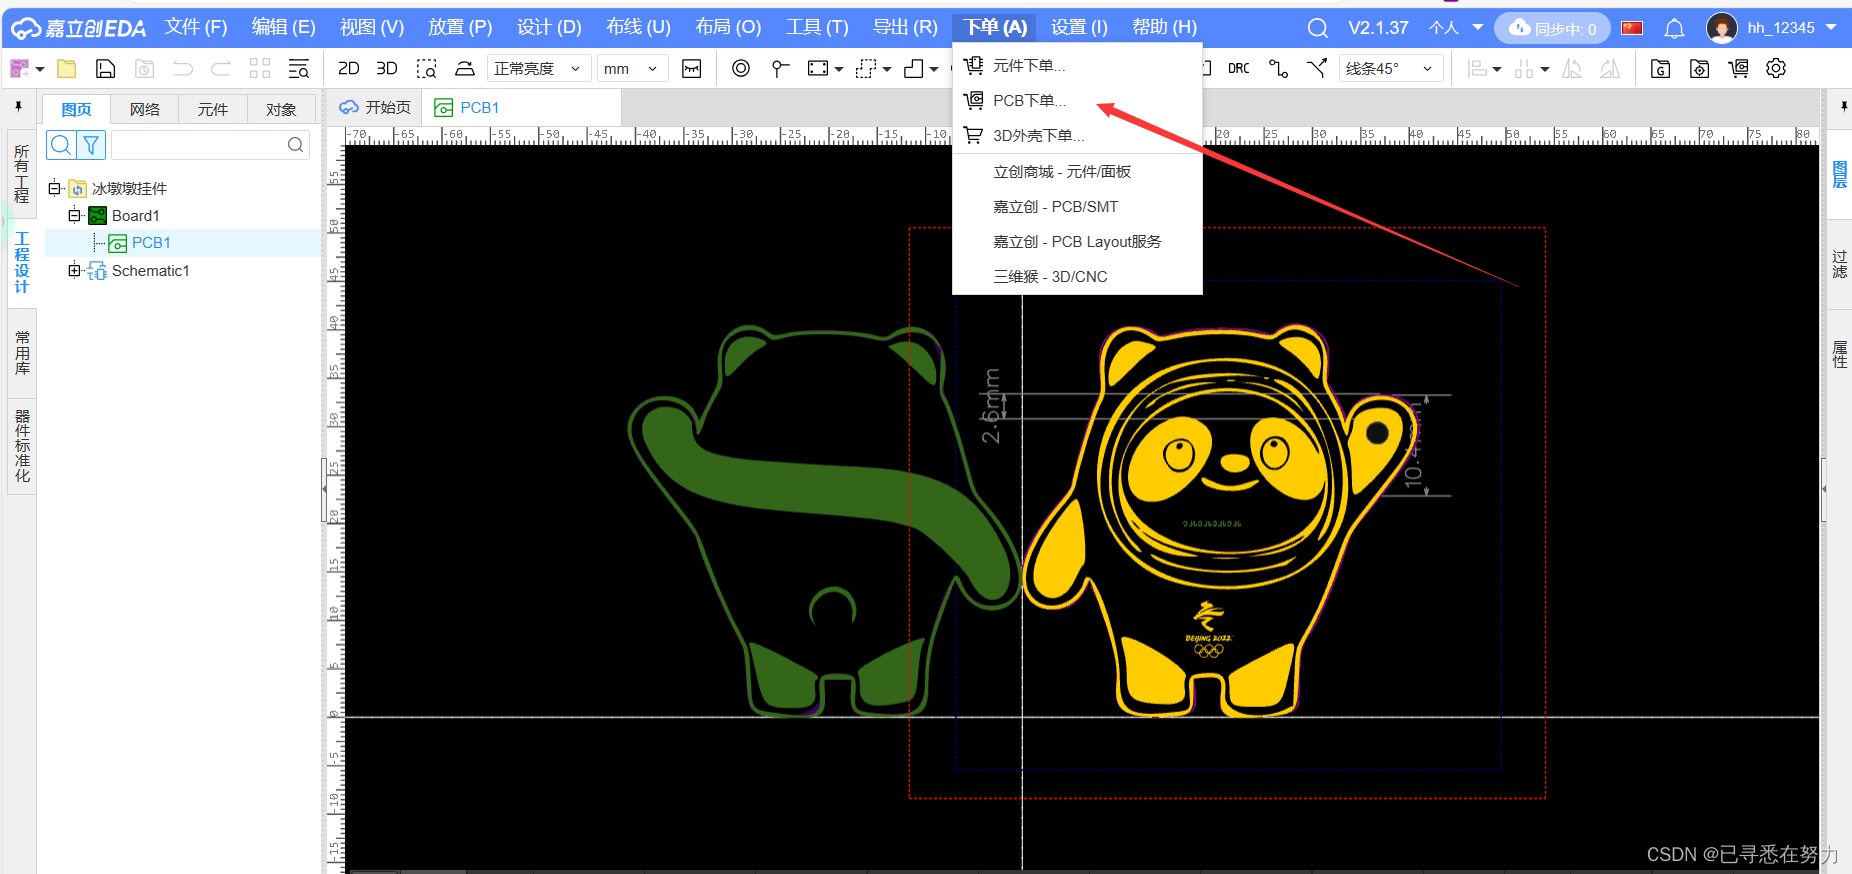Switch to the 对象 tab
Image resolution: width=1852 pixels, height=874 pixels.
point(281,109)
